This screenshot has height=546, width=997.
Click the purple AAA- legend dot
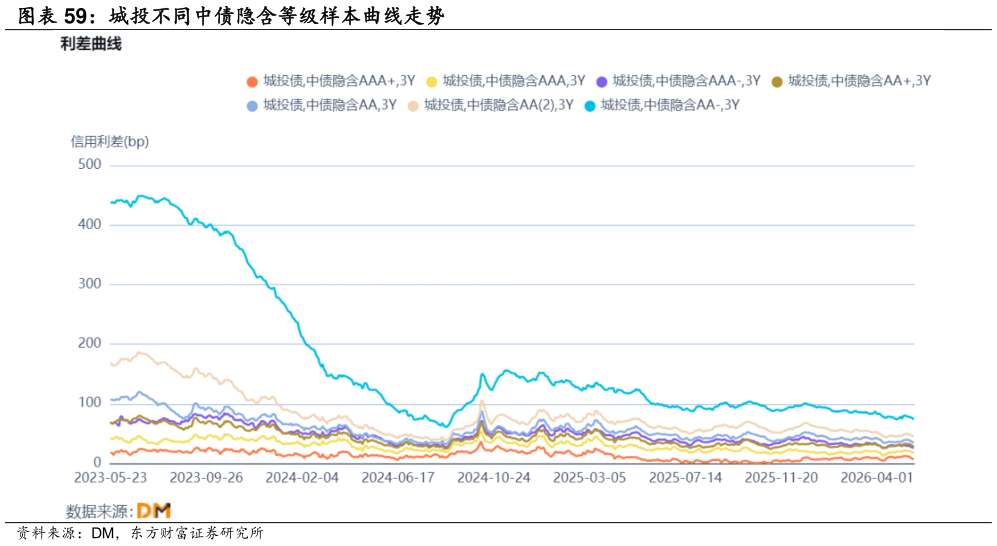point(602,81)
